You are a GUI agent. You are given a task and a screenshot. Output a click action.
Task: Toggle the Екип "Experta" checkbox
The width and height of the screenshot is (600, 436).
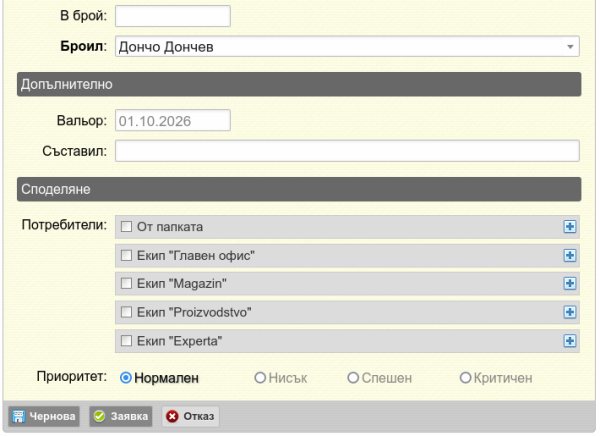(126, 341)
